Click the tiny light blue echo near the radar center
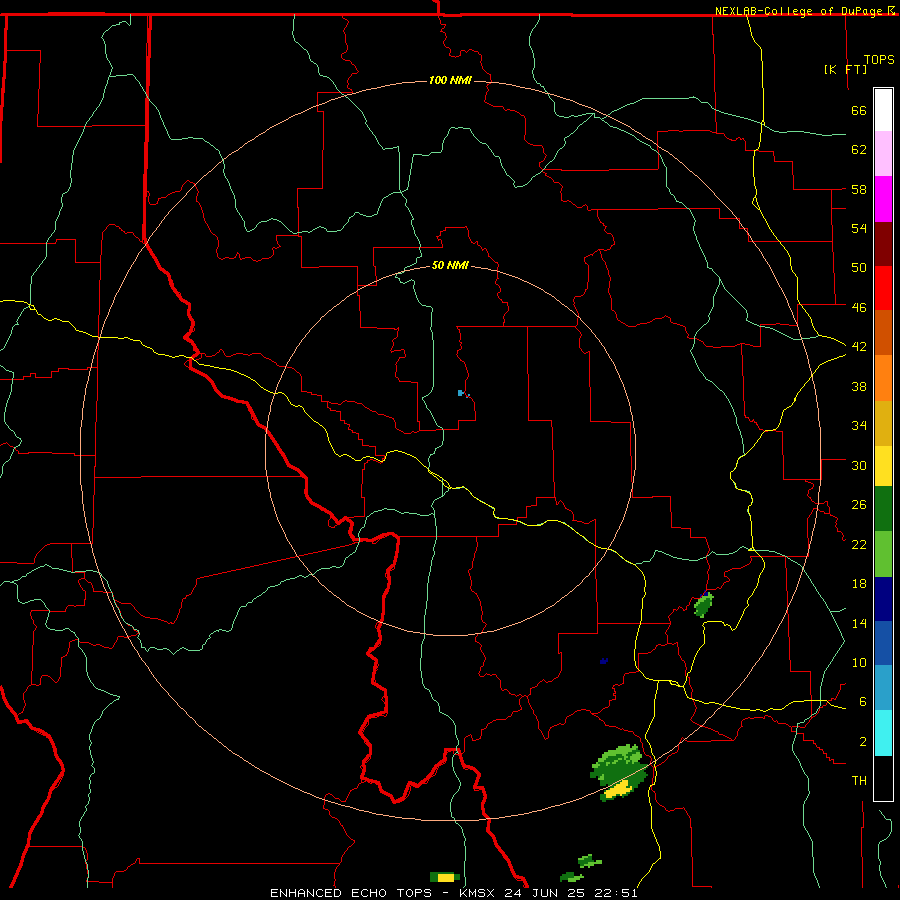Image resolution: width=900 pixels, height=900 pixels. [x=463, y=393]
